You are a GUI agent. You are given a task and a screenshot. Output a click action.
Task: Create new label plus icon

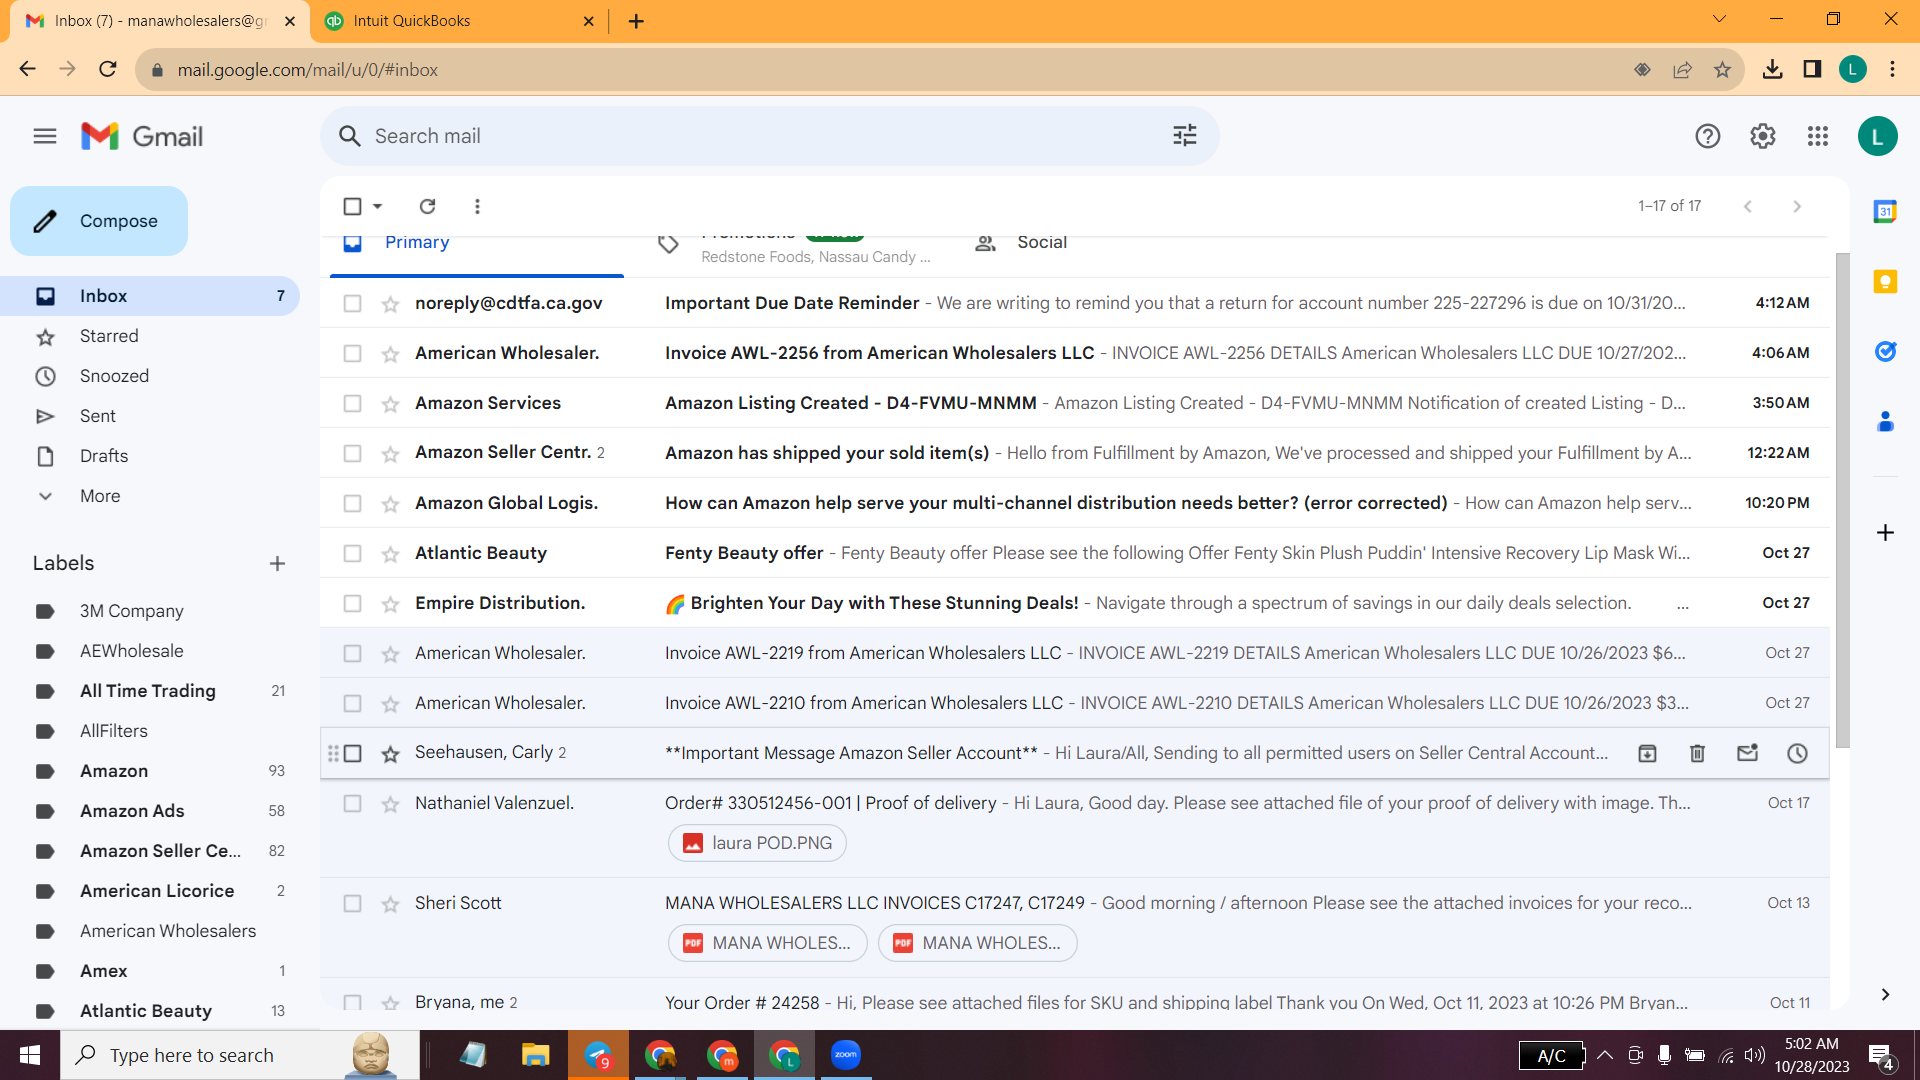pyautogui.click(x=277, y=564)
